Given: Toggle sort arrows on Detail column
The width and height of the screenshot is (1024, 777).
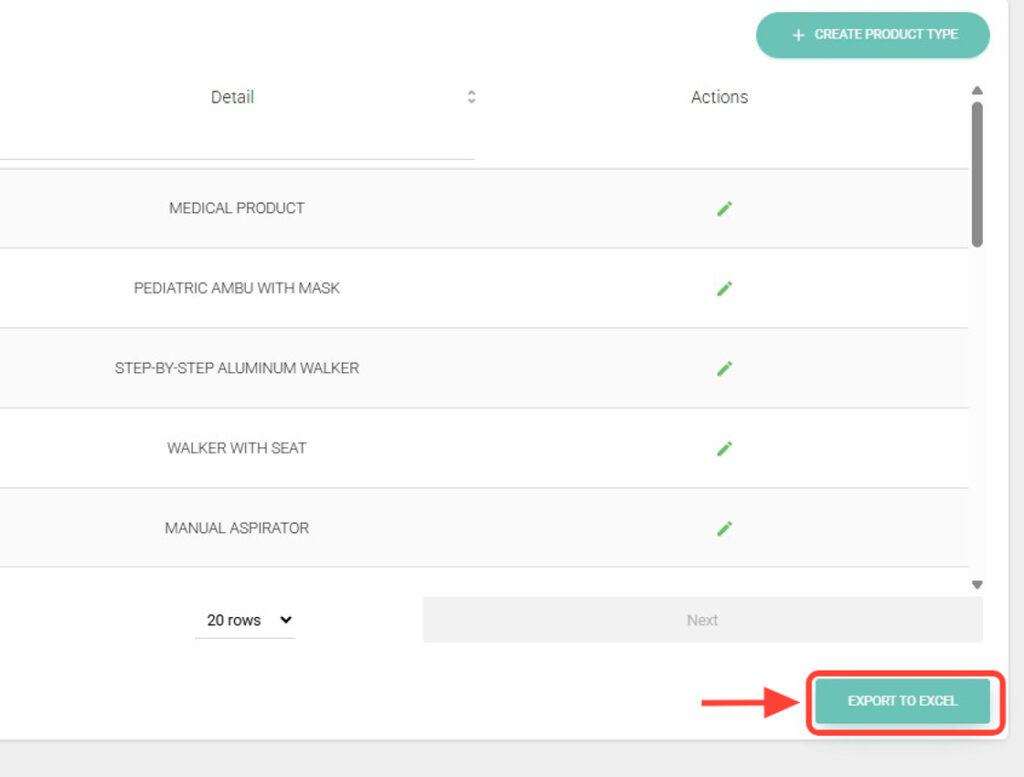Looking at the screenshot, I should [471, 97].
